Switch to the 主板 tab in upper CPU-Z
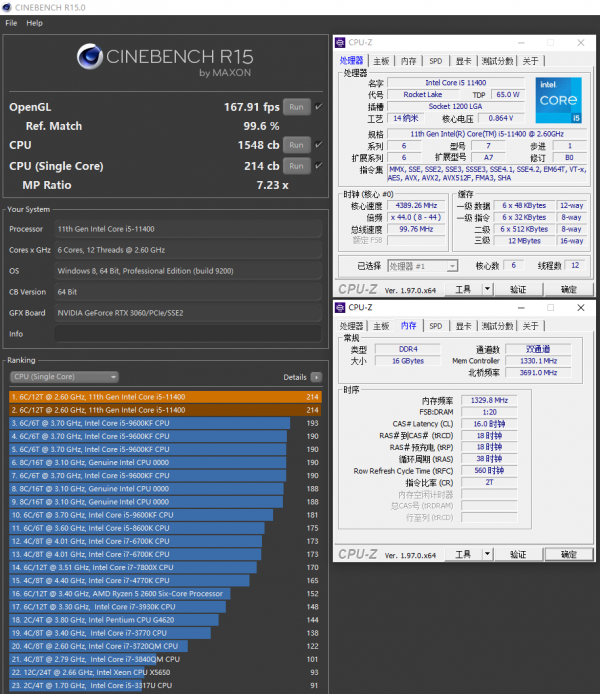This screenshot has width=600, height=694. (x=380, y=61)
